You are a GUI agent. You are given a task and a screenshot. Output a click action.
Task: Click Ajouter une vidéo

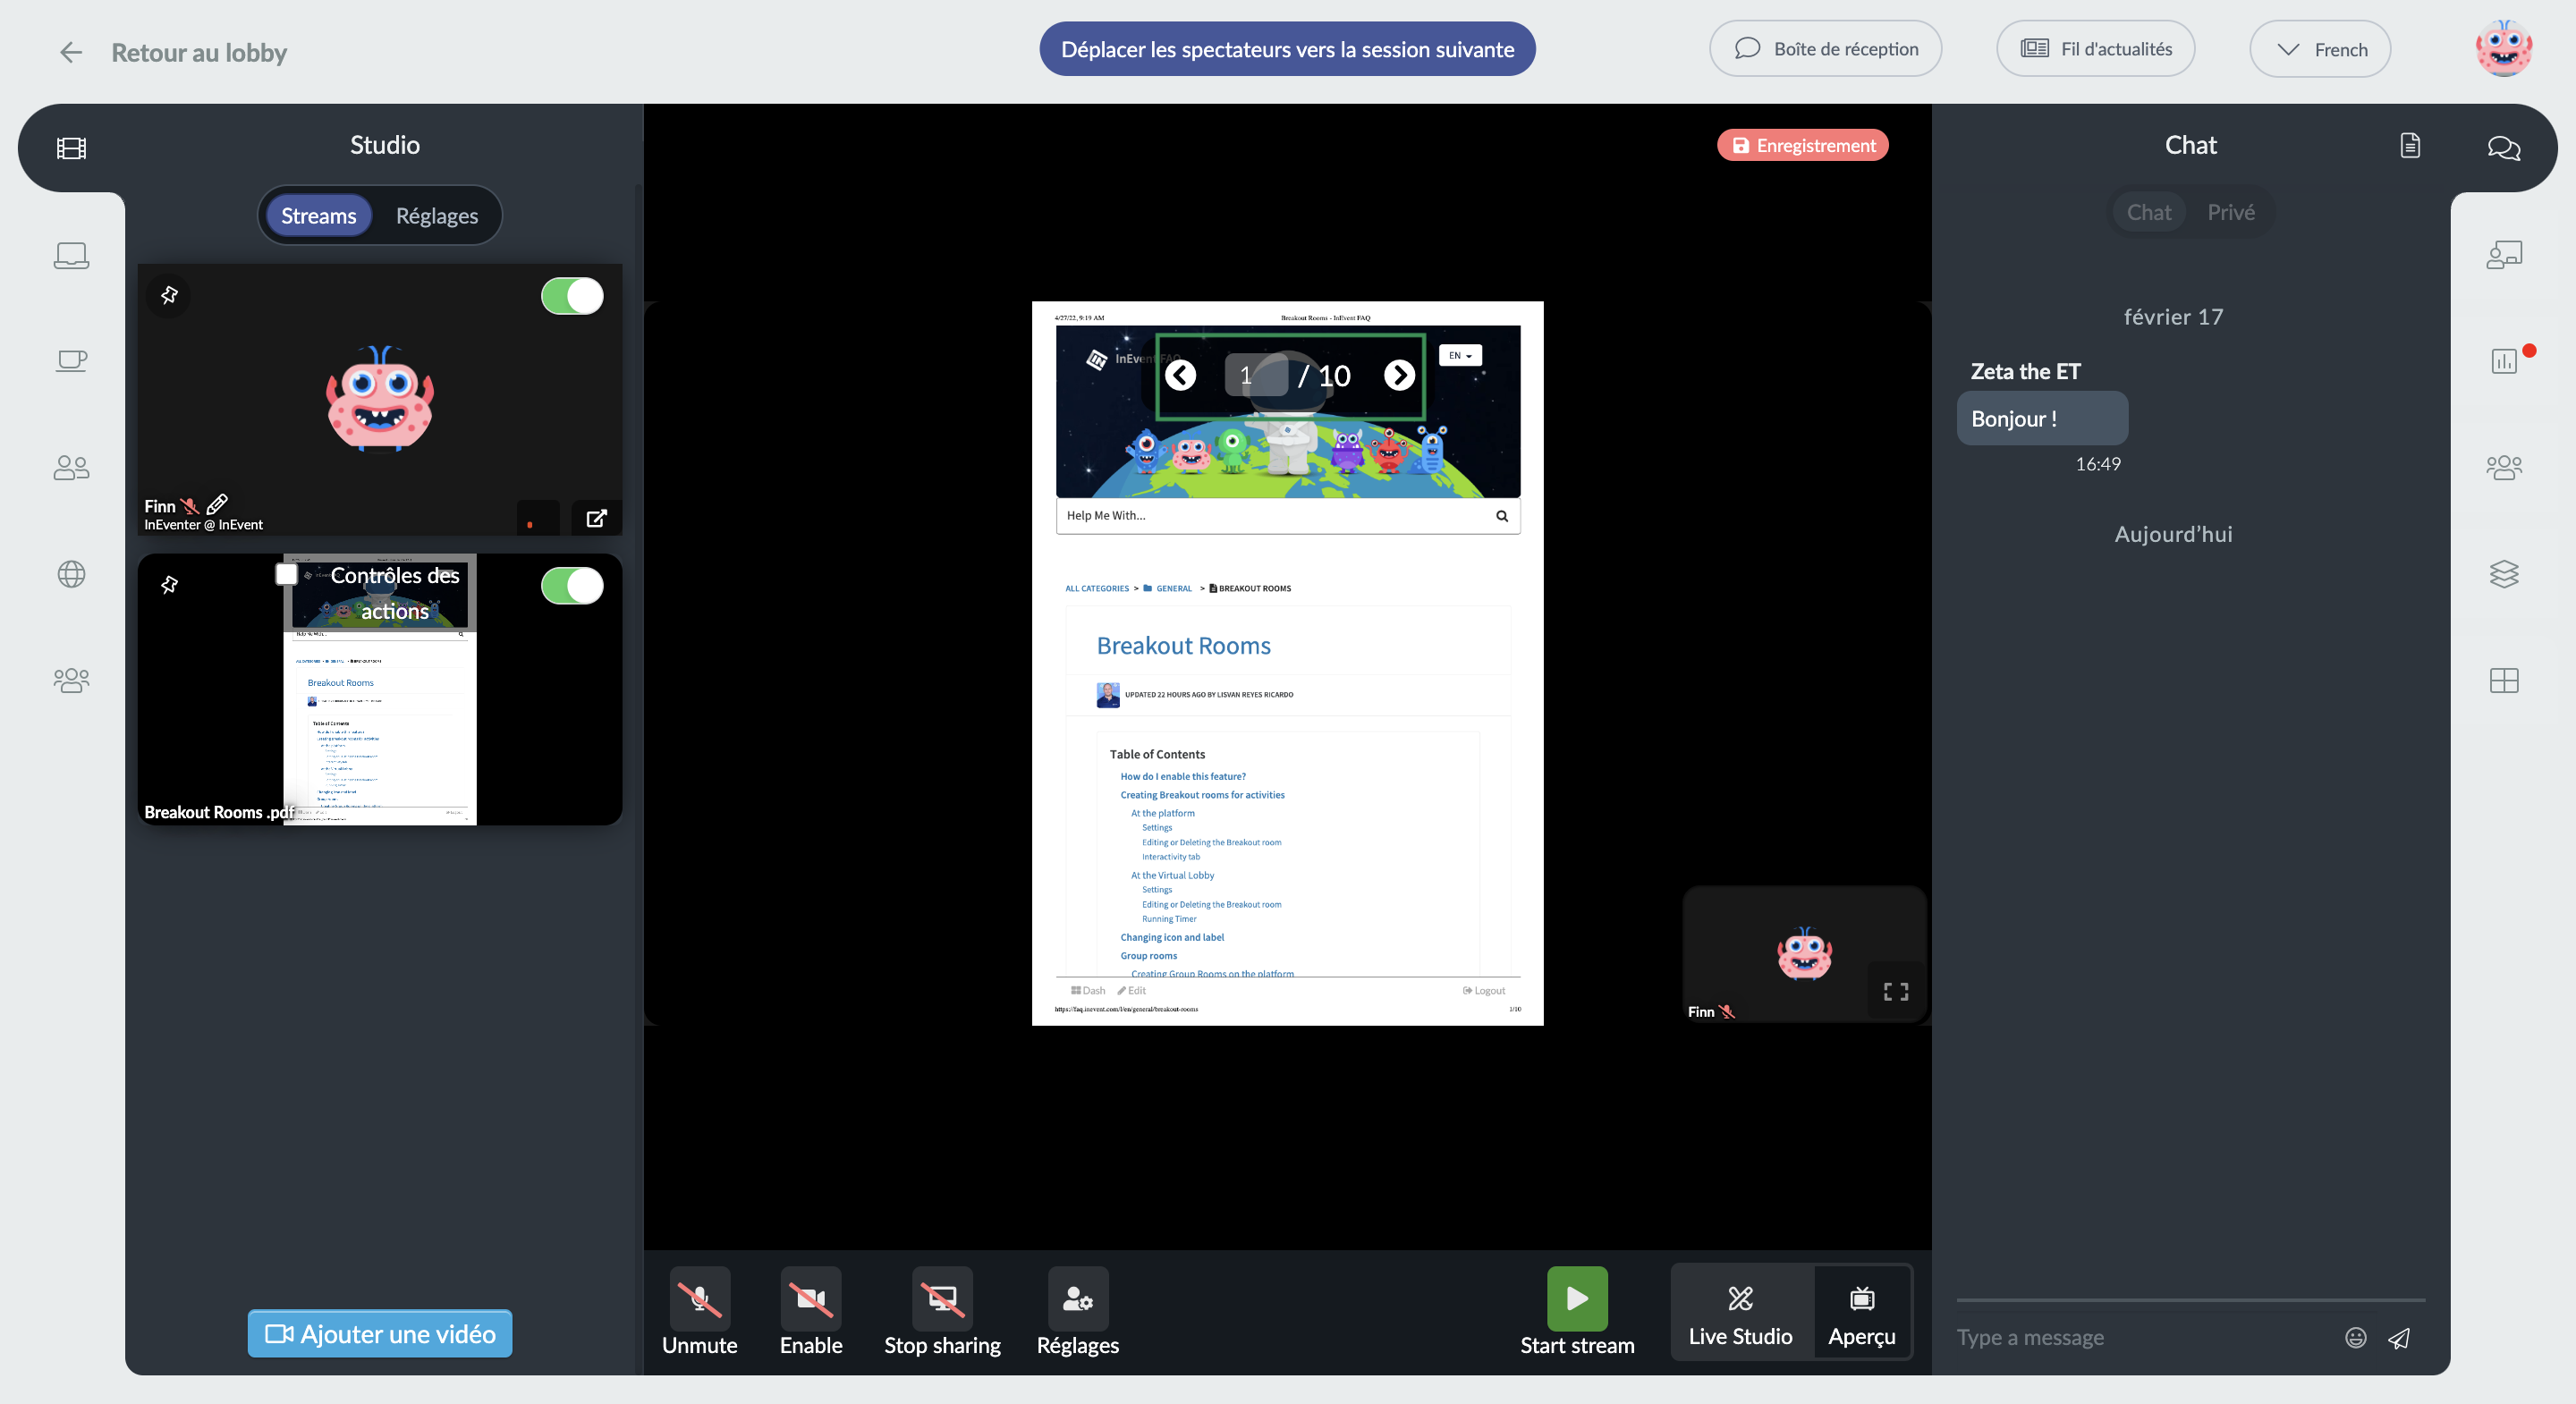pos(380,1334)
